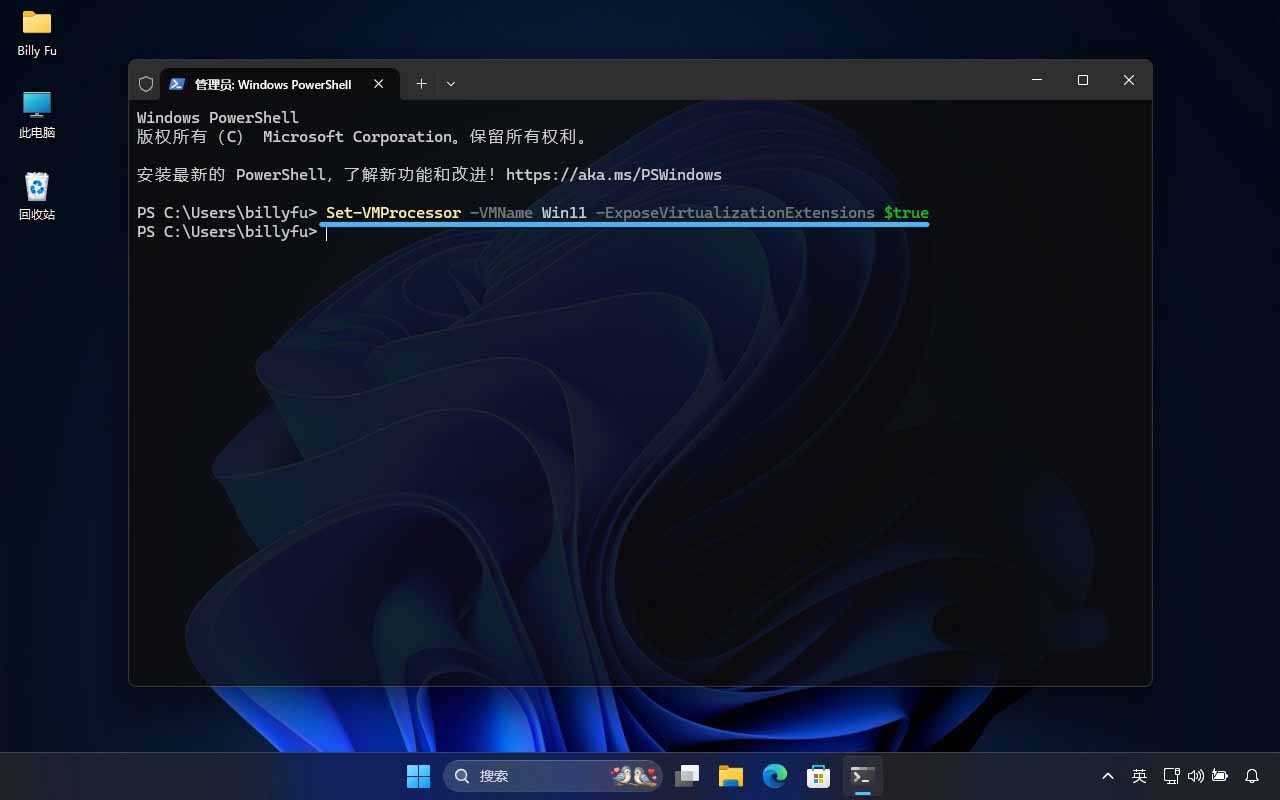This screenshot has height=800, width=1280.
Task: Minimize the Terminal window
Action: click(x=1037, y=80)
